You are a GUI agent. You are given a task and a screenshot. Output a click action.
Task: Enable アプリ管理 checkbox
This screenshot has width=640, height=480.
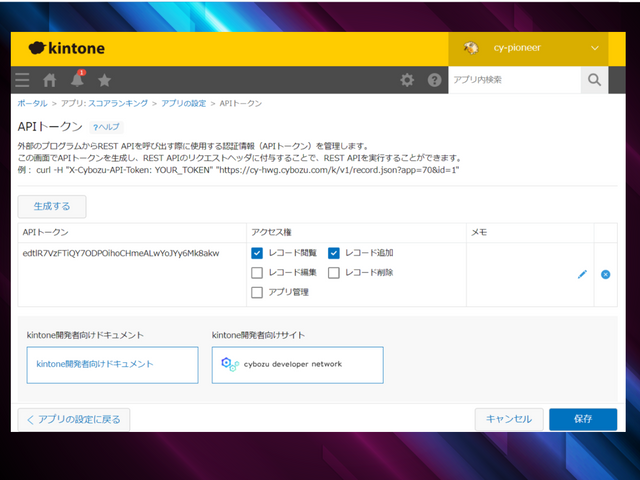257,292
